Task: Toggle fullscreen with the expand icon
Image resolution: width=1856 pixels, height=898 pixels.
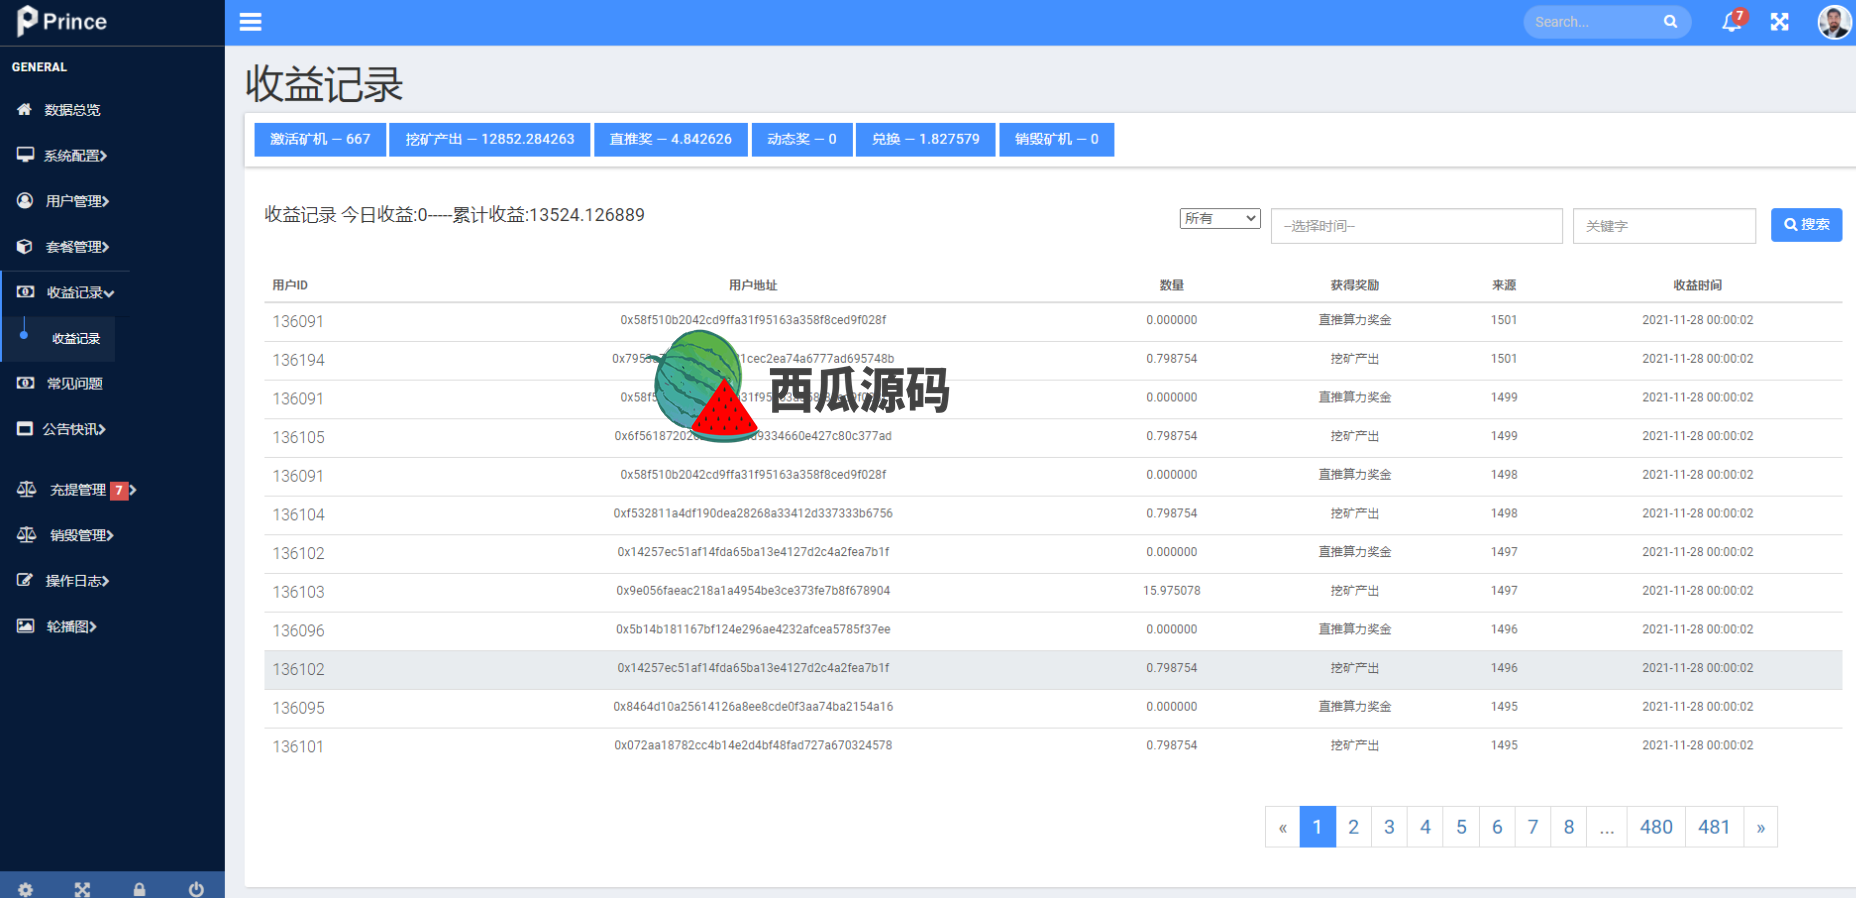Action: coord(1779,22)
